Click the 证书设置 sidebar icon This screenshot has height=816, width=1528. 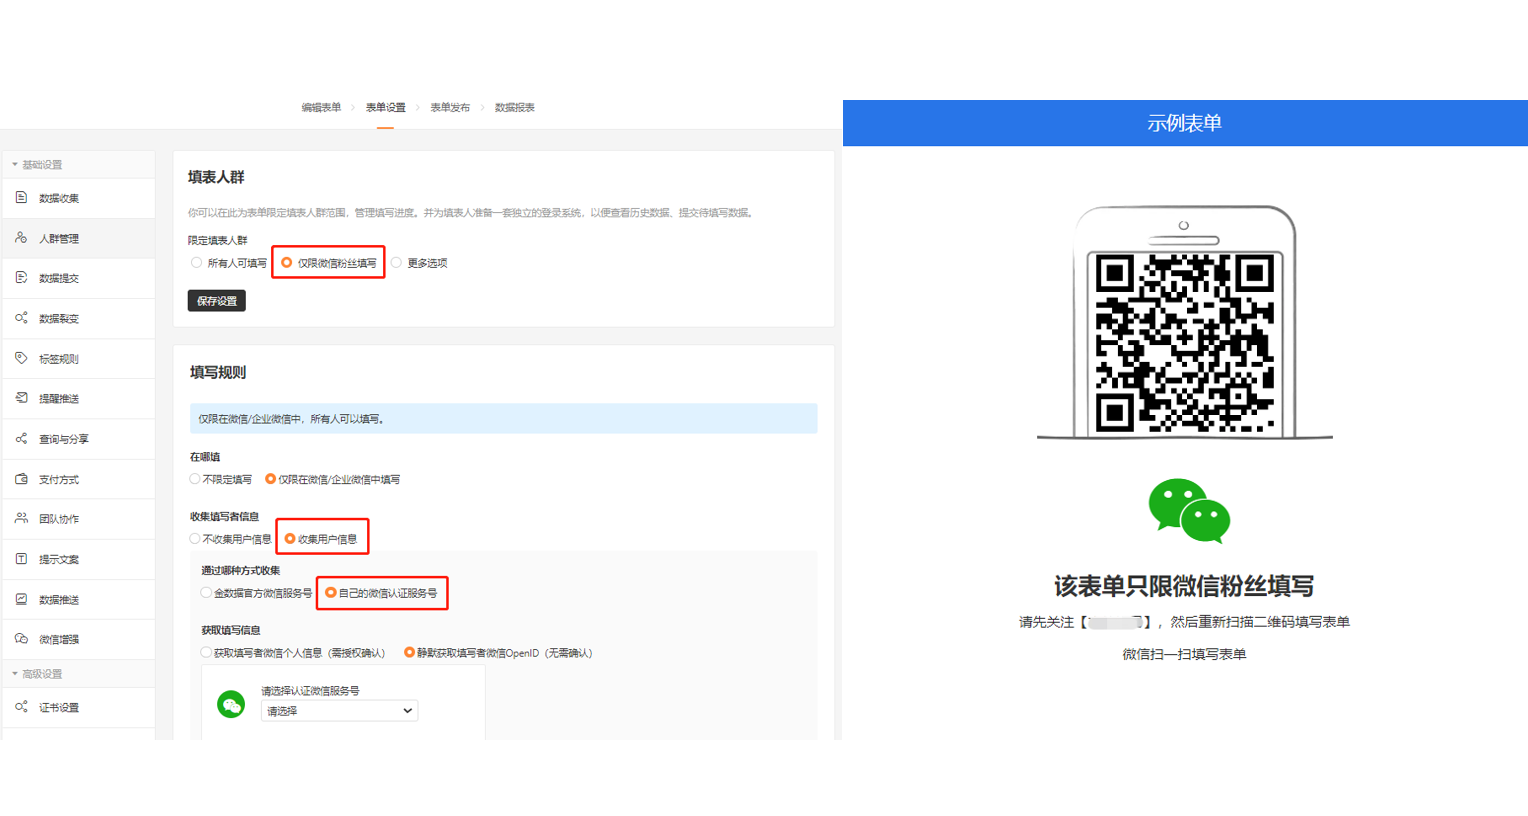21,707
